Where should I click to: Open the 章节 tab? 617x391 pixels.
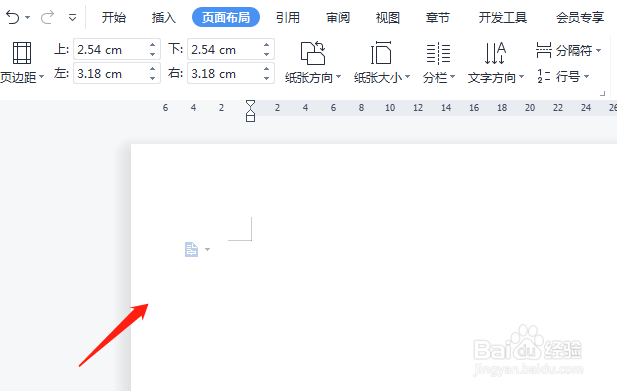(438, 18)
